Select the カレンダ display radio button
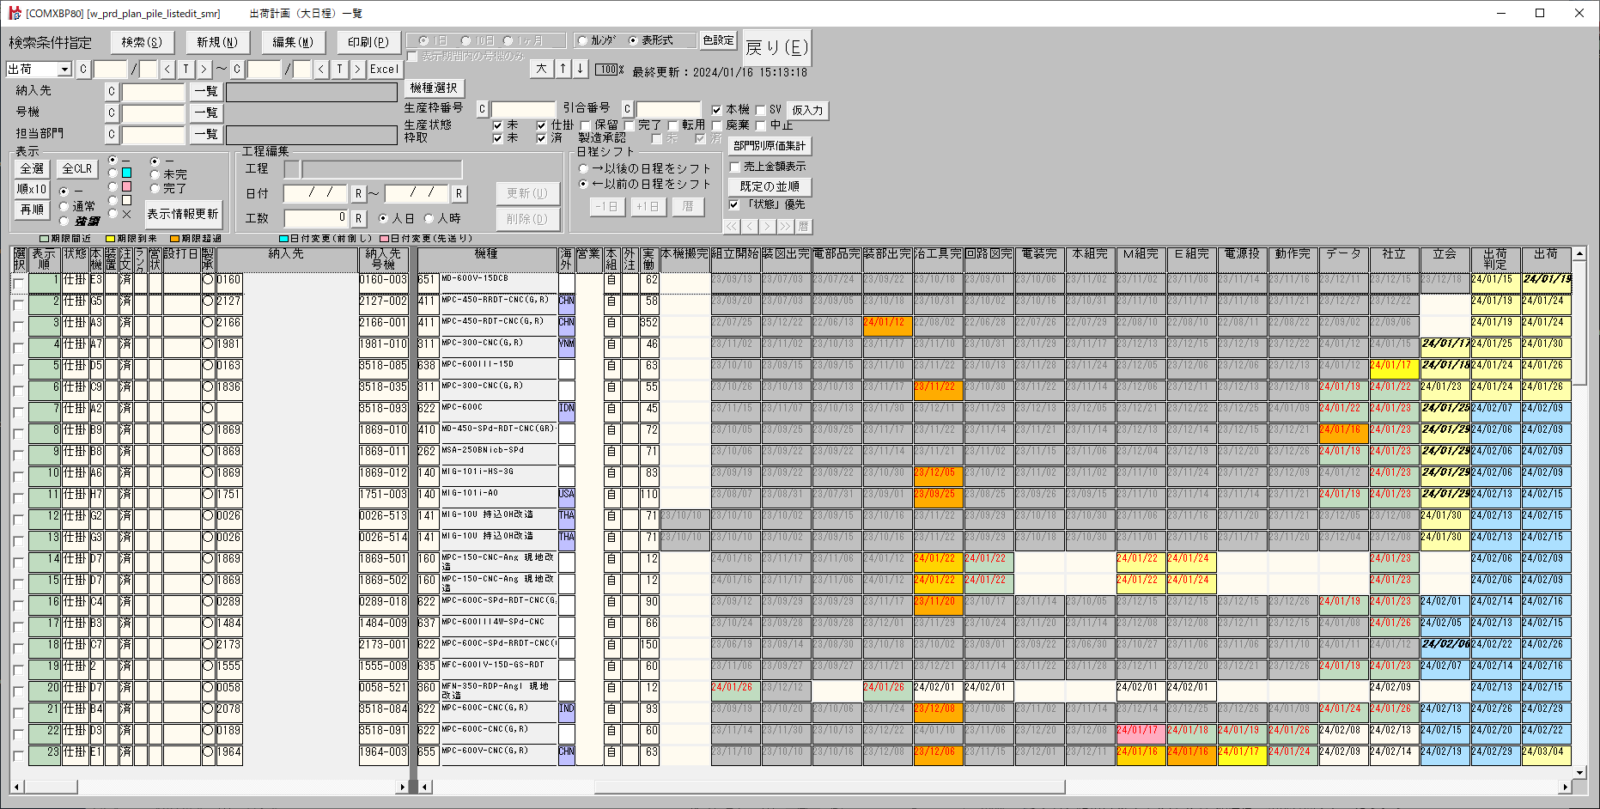This screenshot has width=1600, height=809. pyautogui.click(x=582, y=41)
